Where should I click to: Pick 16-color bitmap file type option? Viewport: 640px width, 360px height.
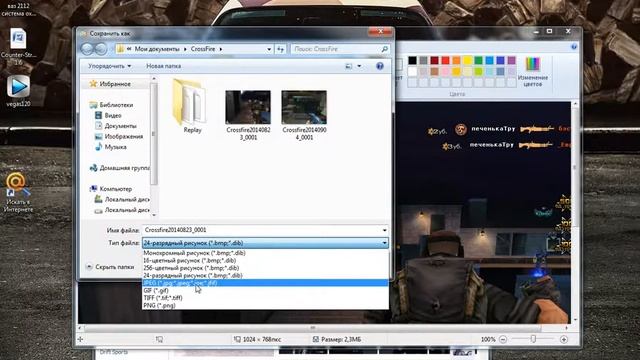click(265, 260)
